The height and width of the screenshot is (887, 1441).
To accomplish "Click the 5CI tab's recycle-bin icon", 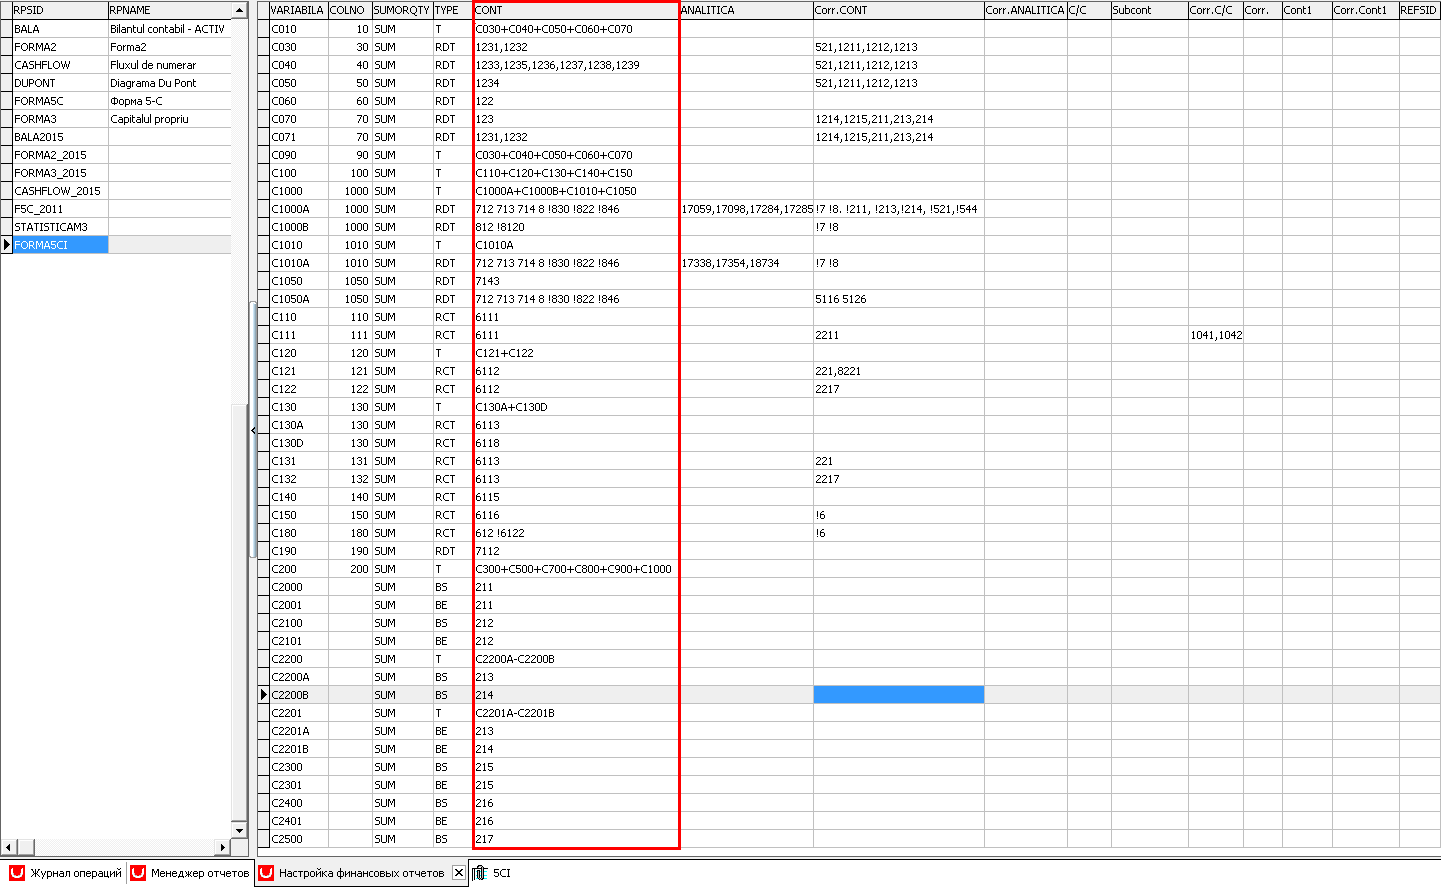I will coord(480,873).
